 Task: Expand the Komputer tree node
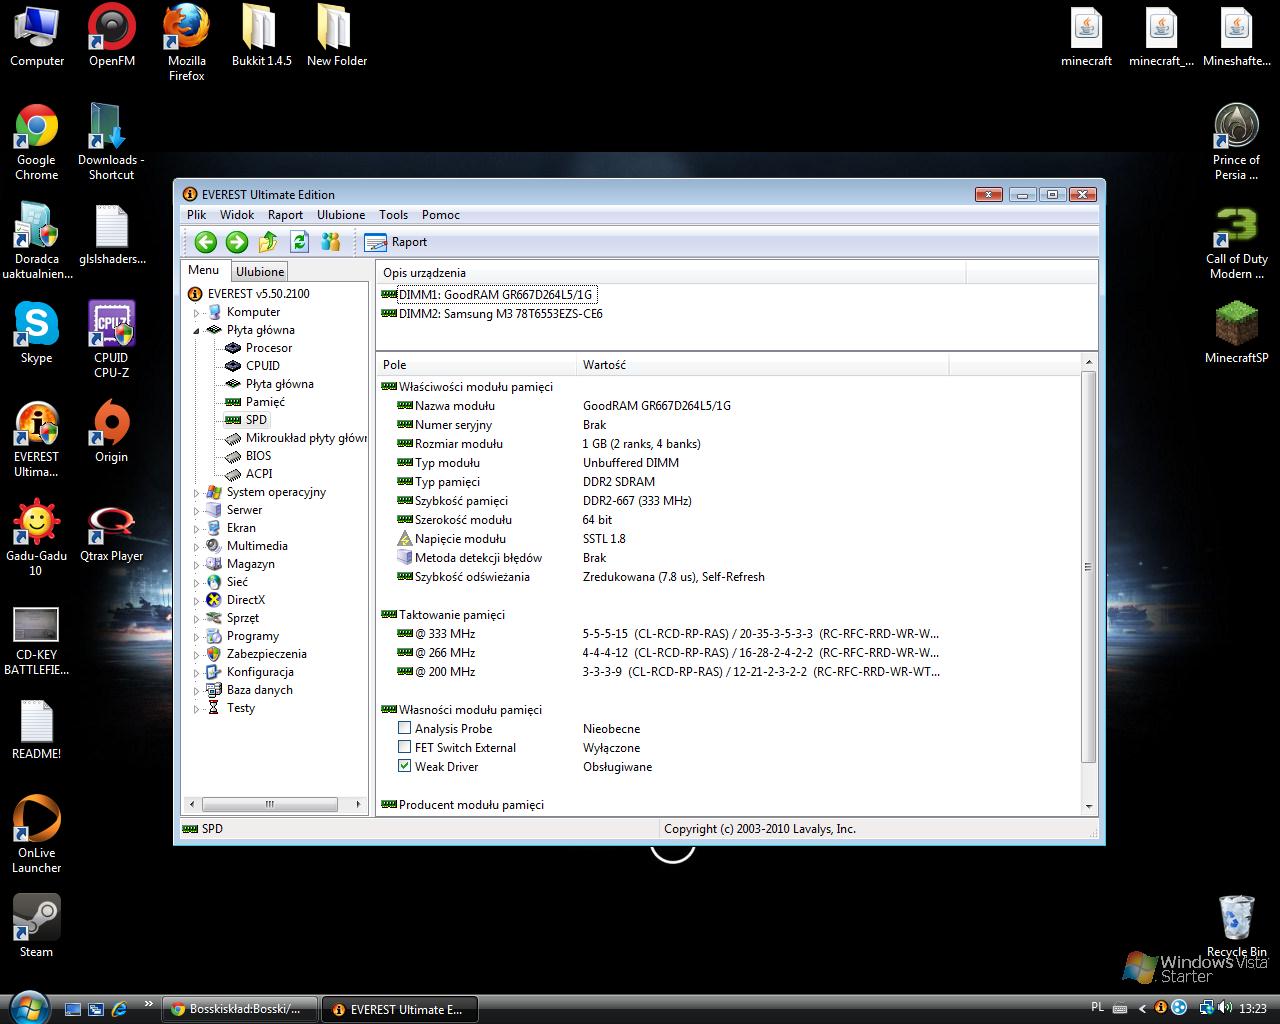(197, 312)
